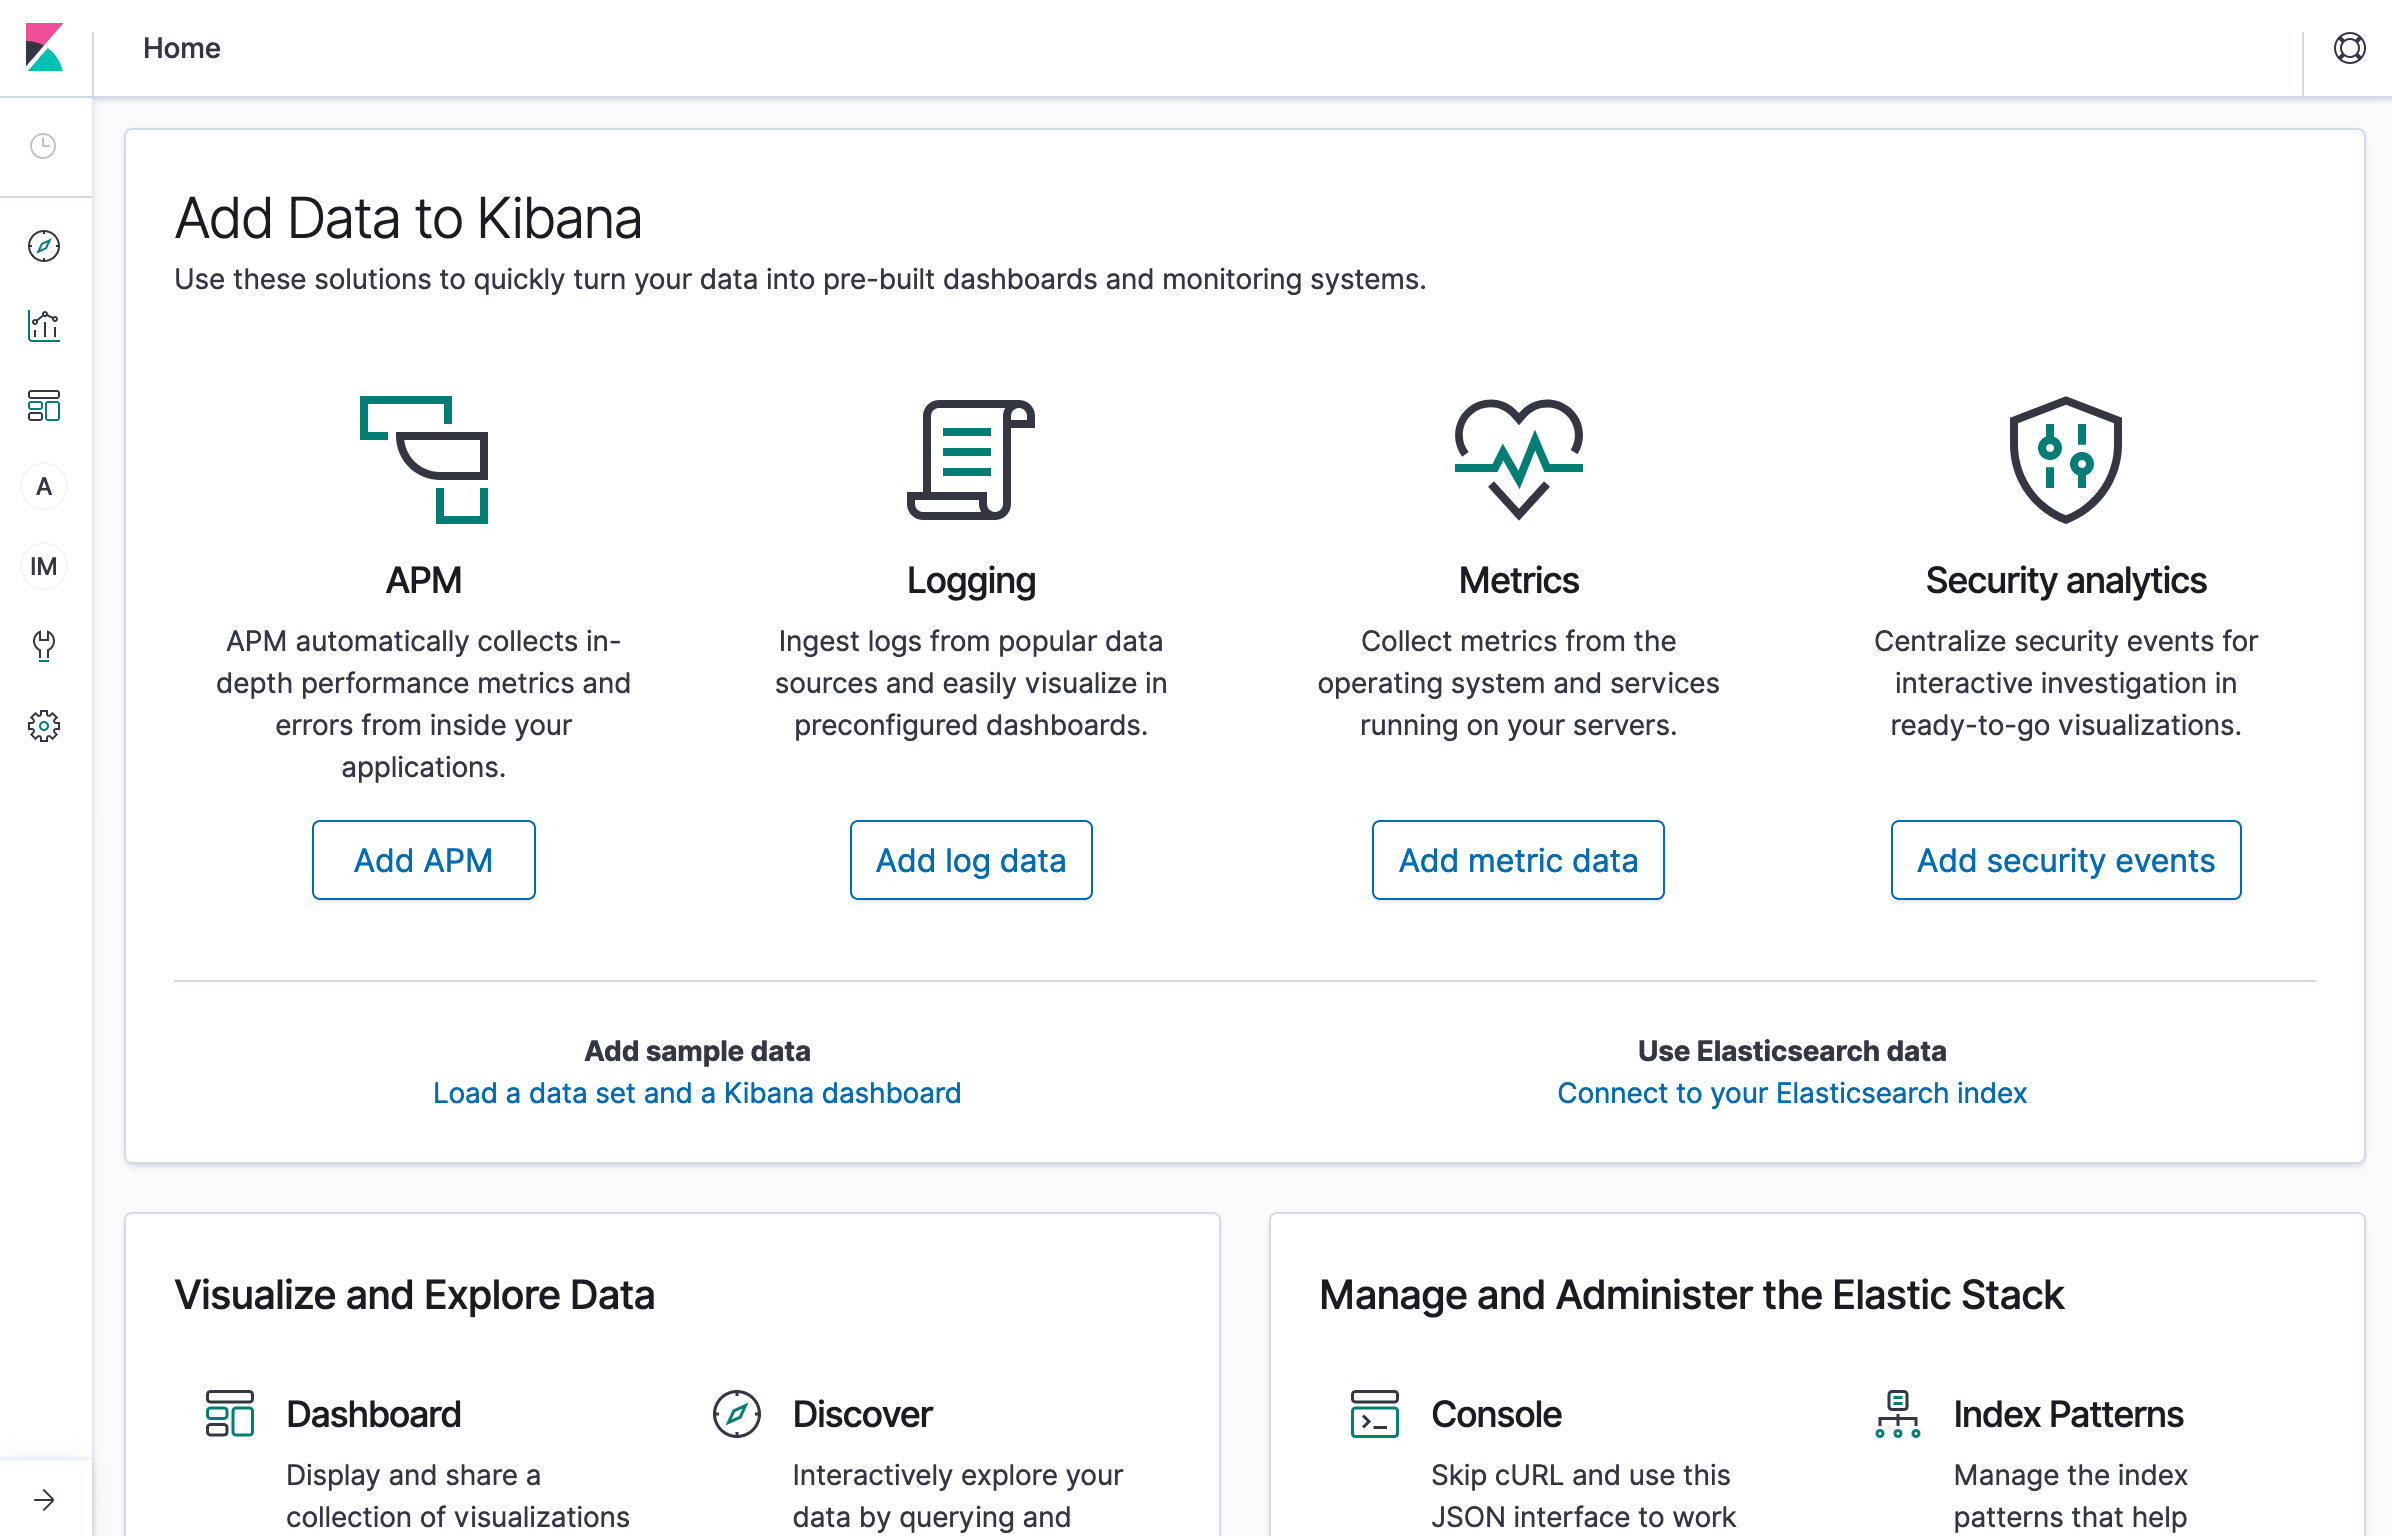Open Dev Tools wrench icon in sidebar
The width and height of the screenshot is (2392, 1536).
click(44, 646)
